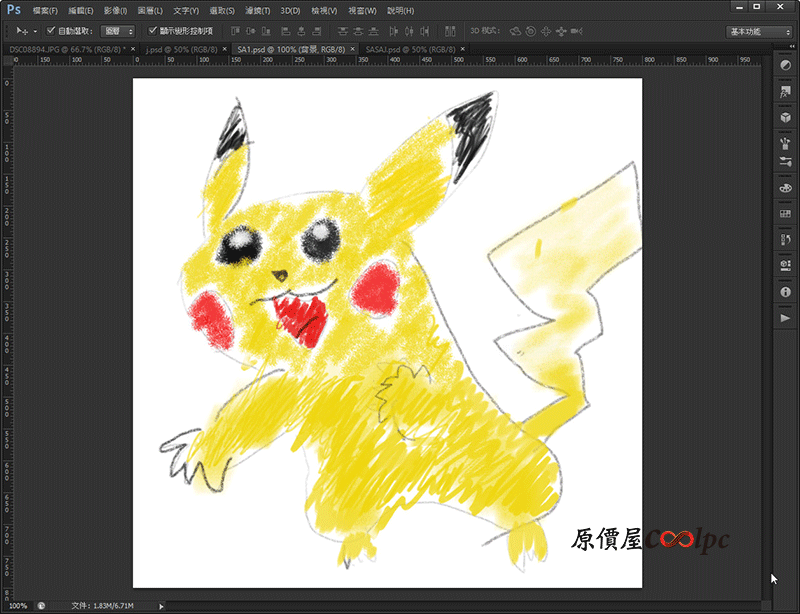Distribute bottom edges of layers
This screenshot has height=614, width=800.
pyautogui.click(x=373, y=31)
